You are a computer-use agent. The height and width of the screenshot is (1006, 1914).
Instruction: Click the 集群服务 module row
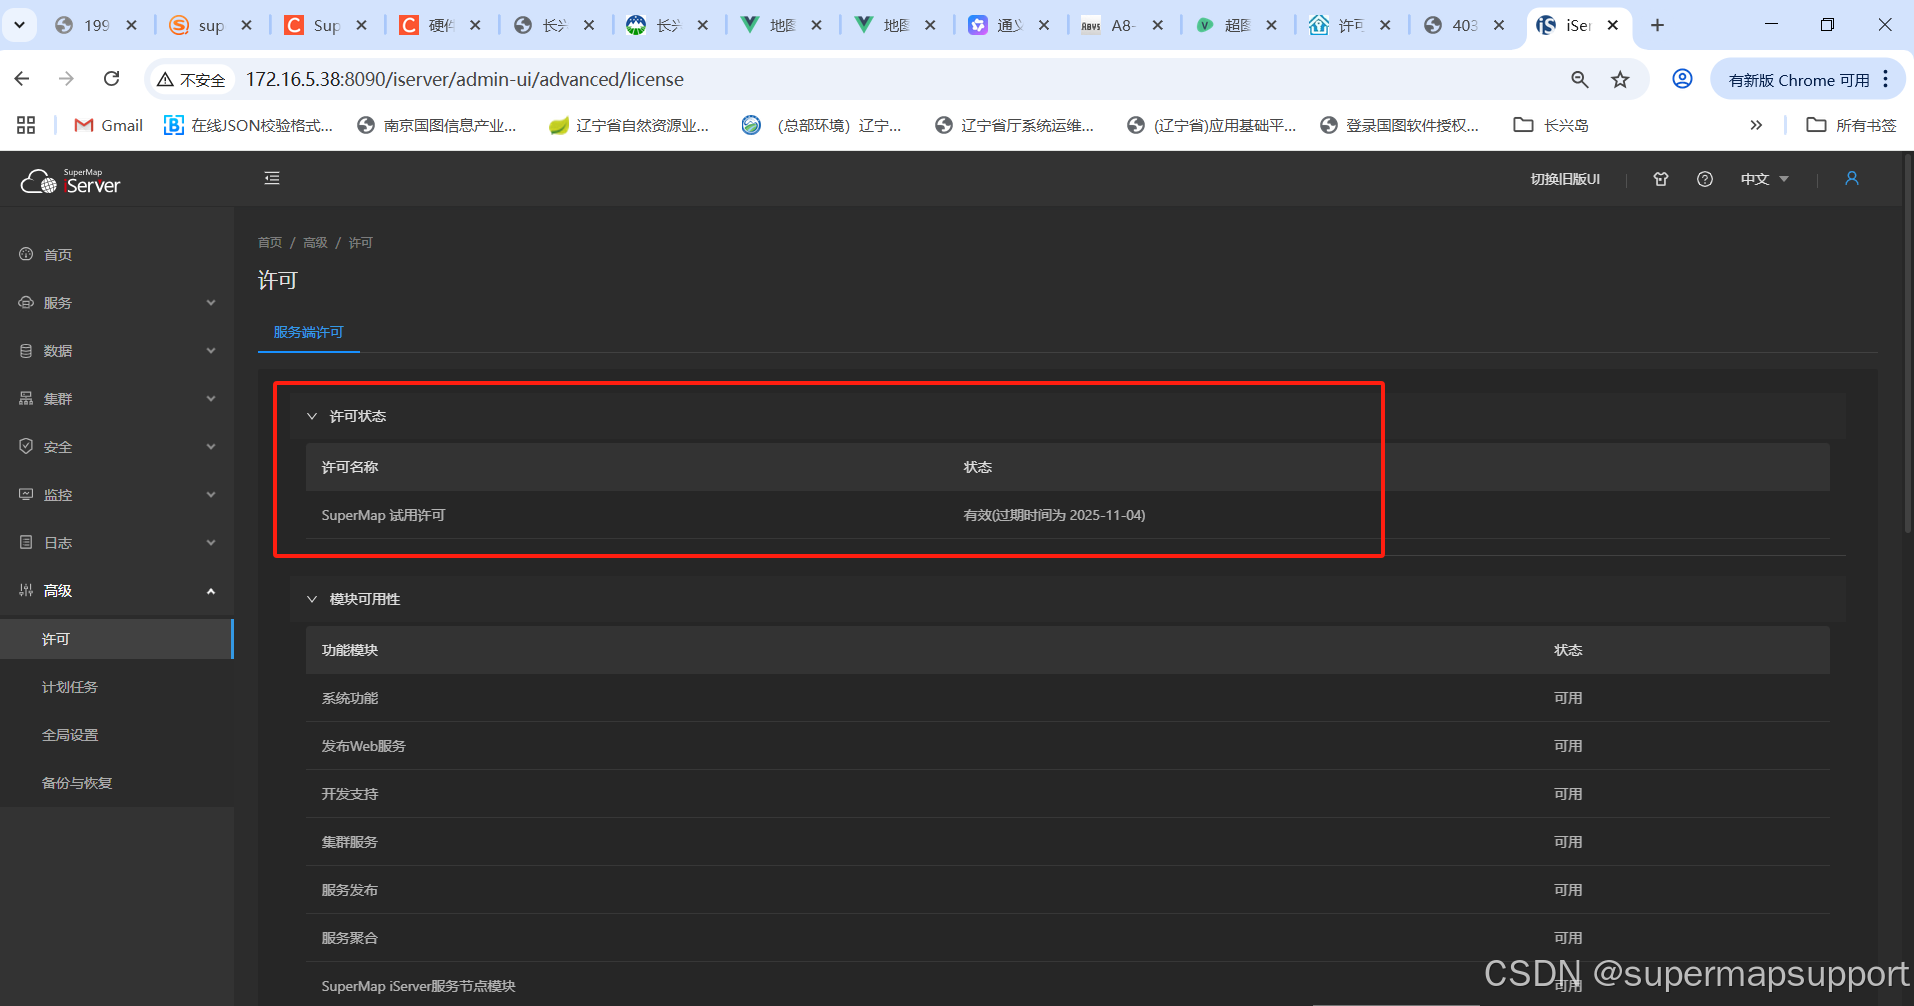pyautogui.click(x=1068, y=842)
